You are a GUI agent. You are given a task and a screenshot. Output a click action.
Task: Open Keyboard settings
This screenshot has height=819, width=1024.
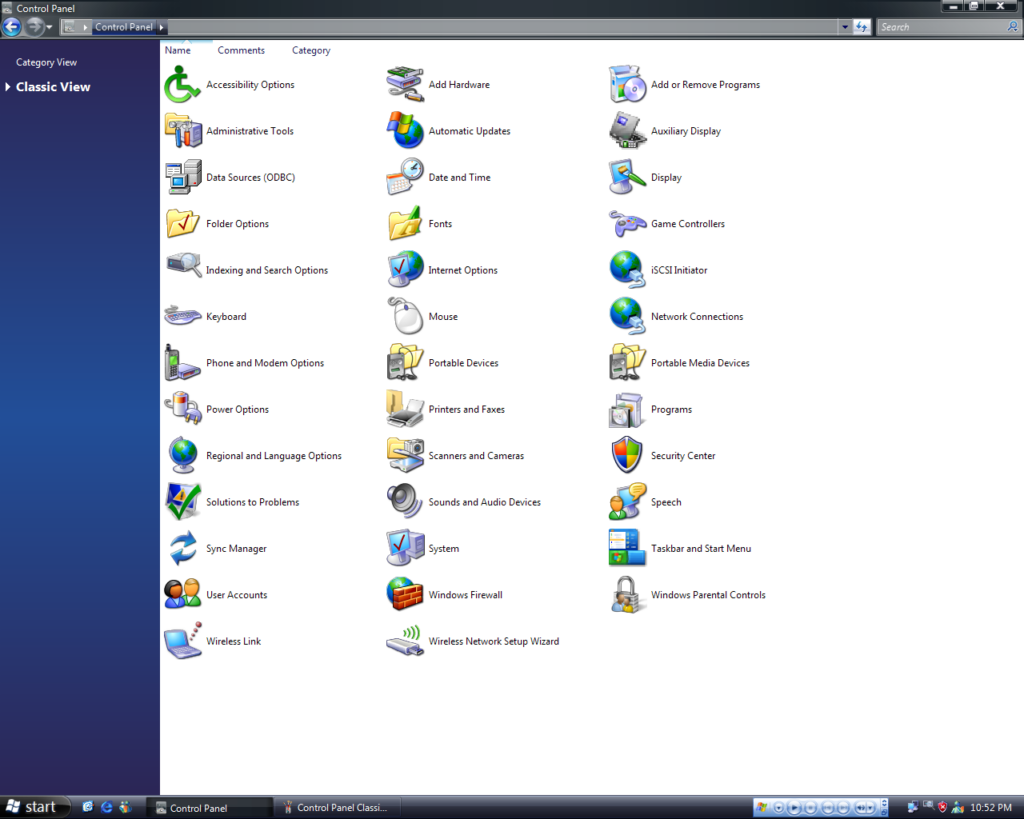tap(206, 316)
